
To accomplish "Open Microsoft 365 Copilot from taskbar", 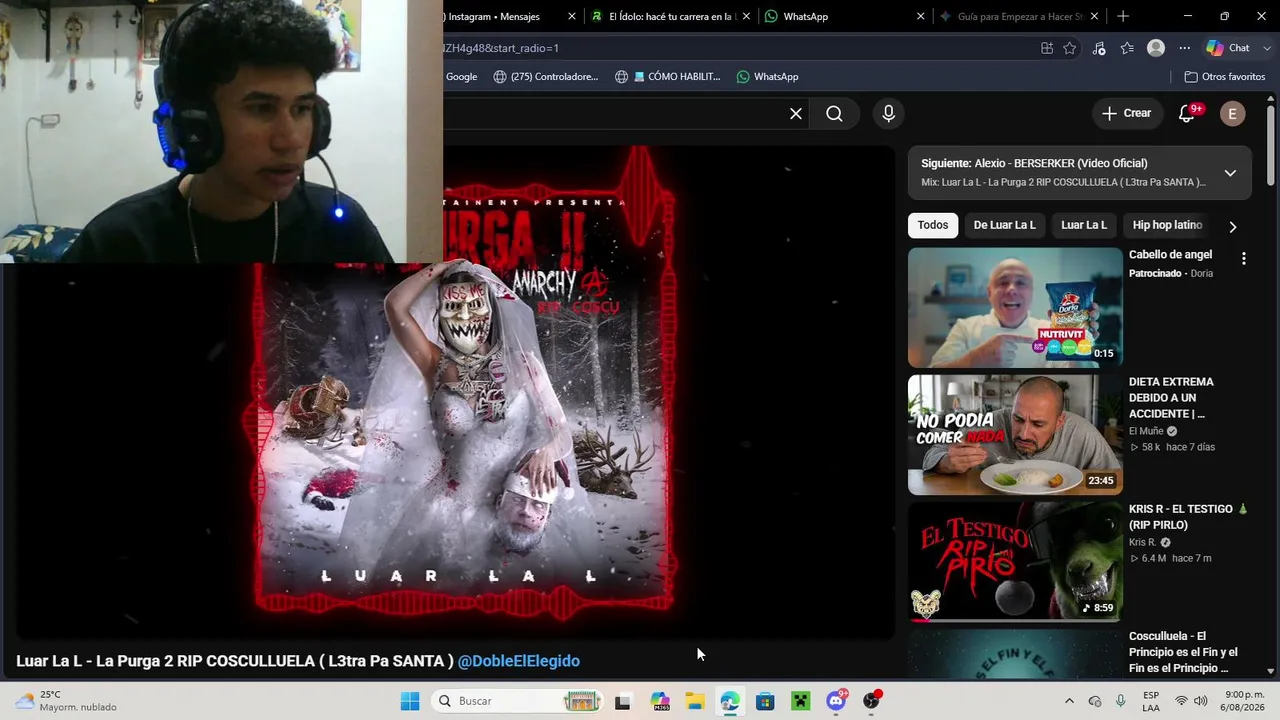I will (x=659, y=701).
